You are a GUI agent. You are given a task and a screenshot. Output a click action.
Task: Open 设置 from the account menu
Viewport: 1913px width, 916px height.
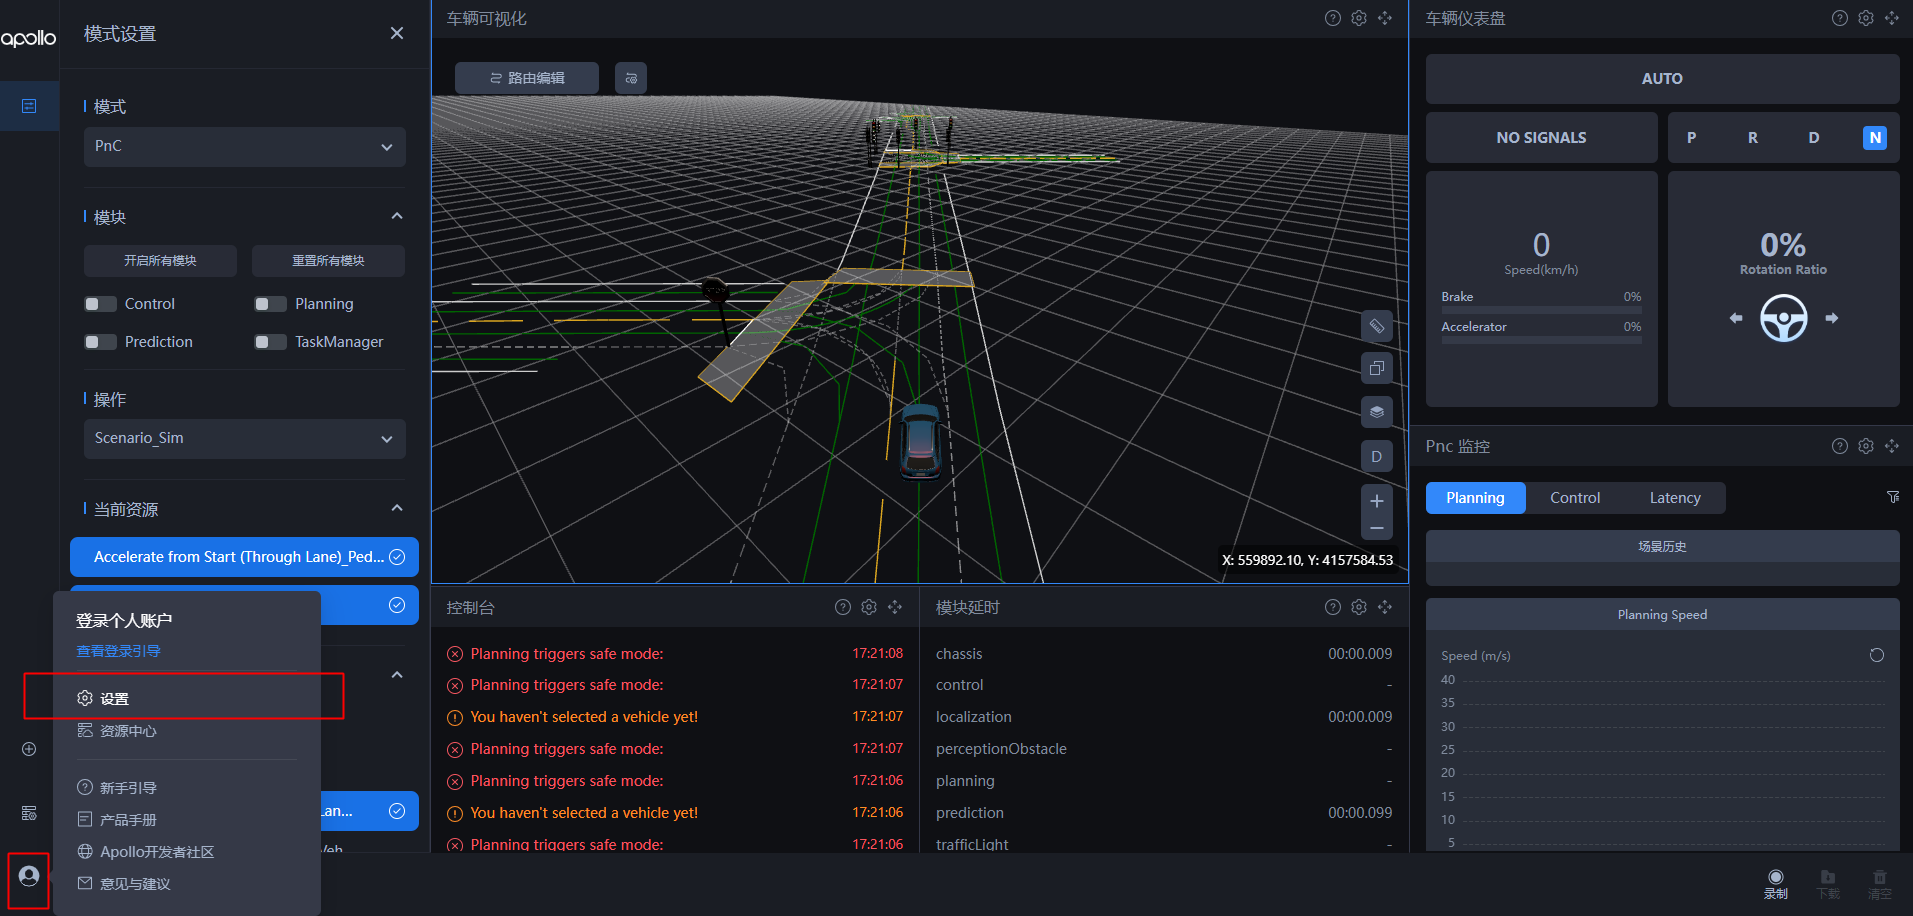tap(113, 697)
